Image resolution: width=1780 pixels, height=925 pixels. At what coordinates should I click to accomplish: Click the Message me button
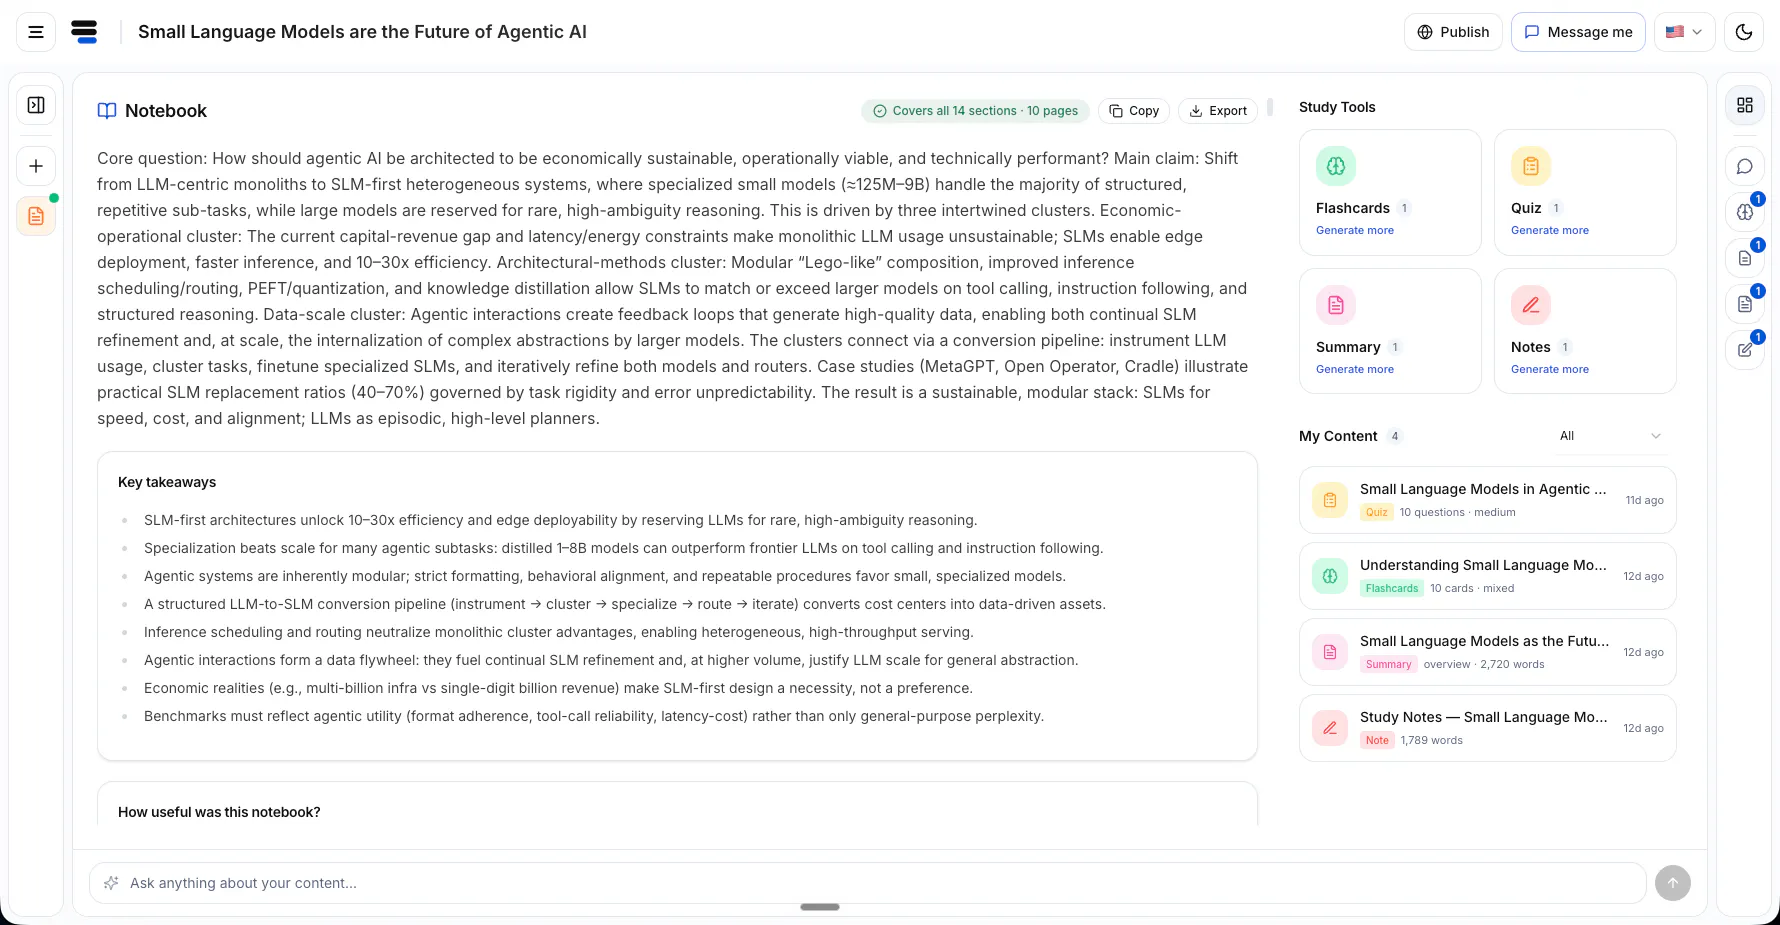[1578, 32]
